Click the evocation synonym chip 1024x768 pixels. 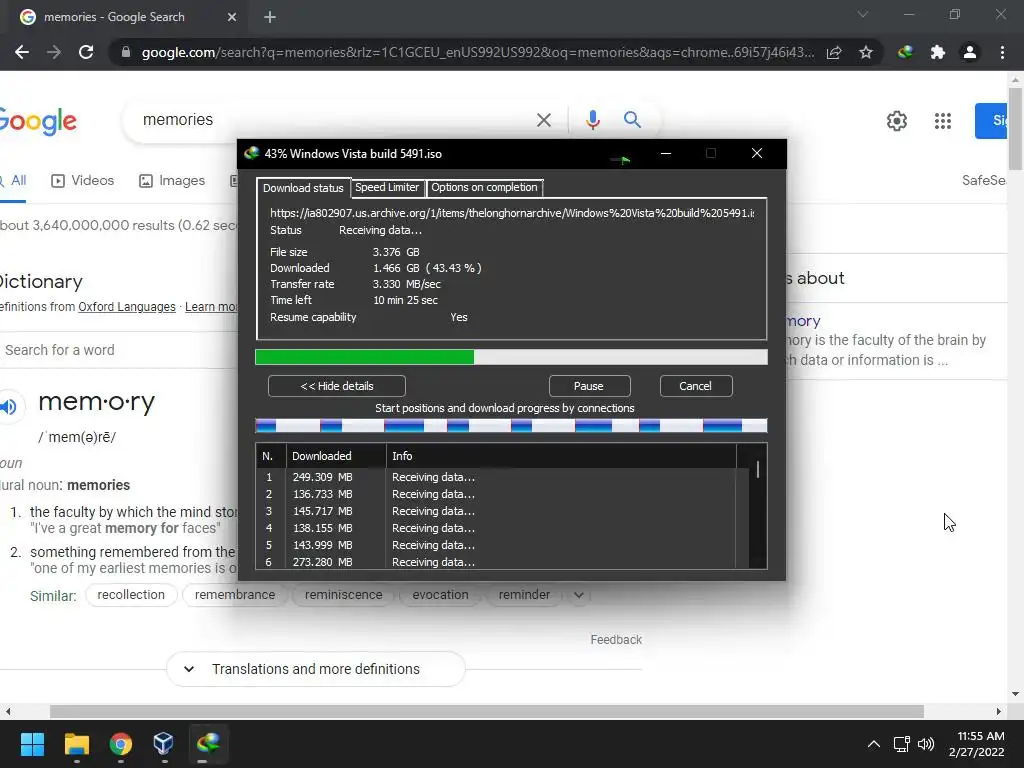tap(440, 595)
